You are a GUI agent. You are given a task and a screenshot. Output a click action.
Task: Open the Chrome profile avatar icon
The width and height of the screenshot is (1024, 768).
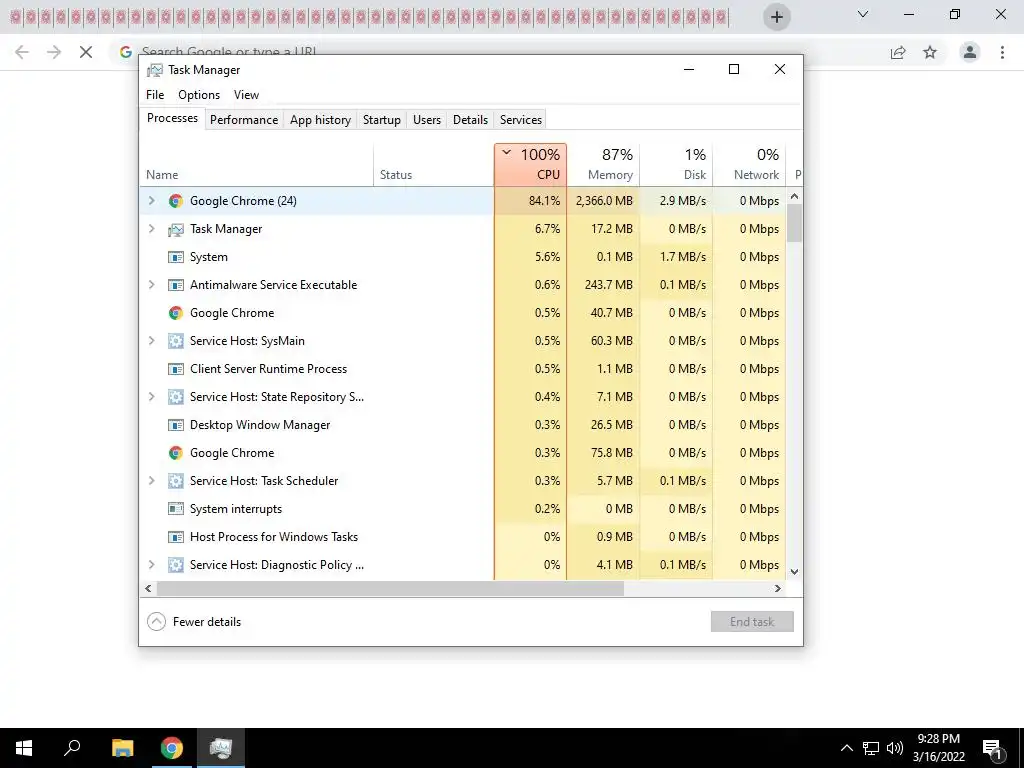click(x=970, y=52)
